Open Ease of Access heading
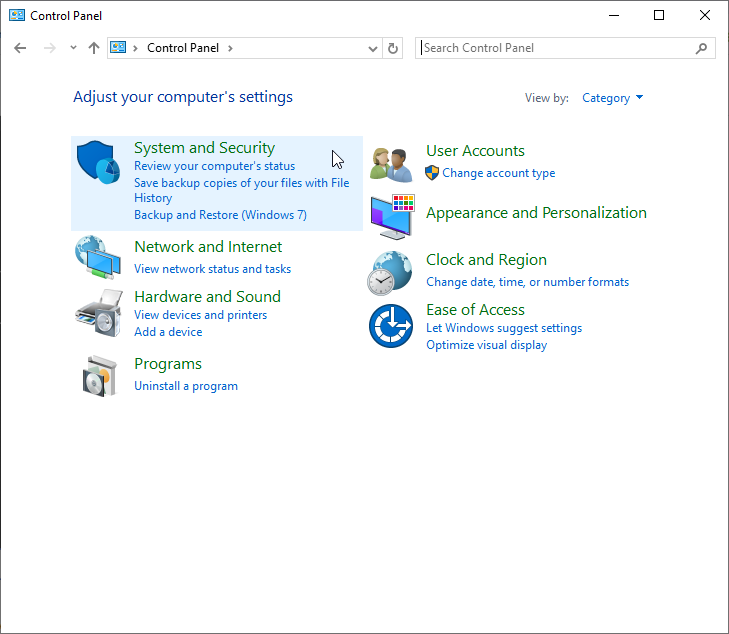The height and width of the screenshot is (634, 729). click(475, 310)
